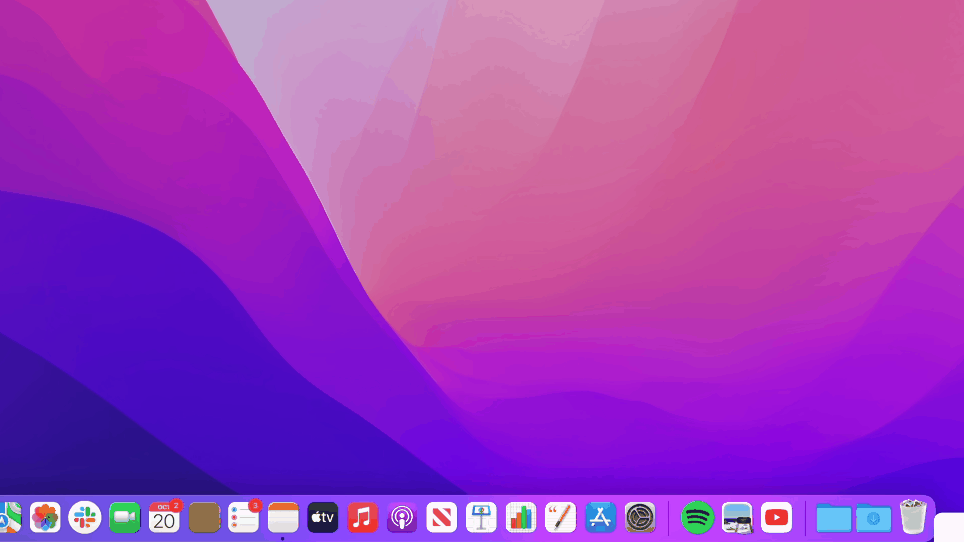This screenshot has width=964, height=542.
Task: Open Slack from the Dock
Action: (x=85, y=517)
